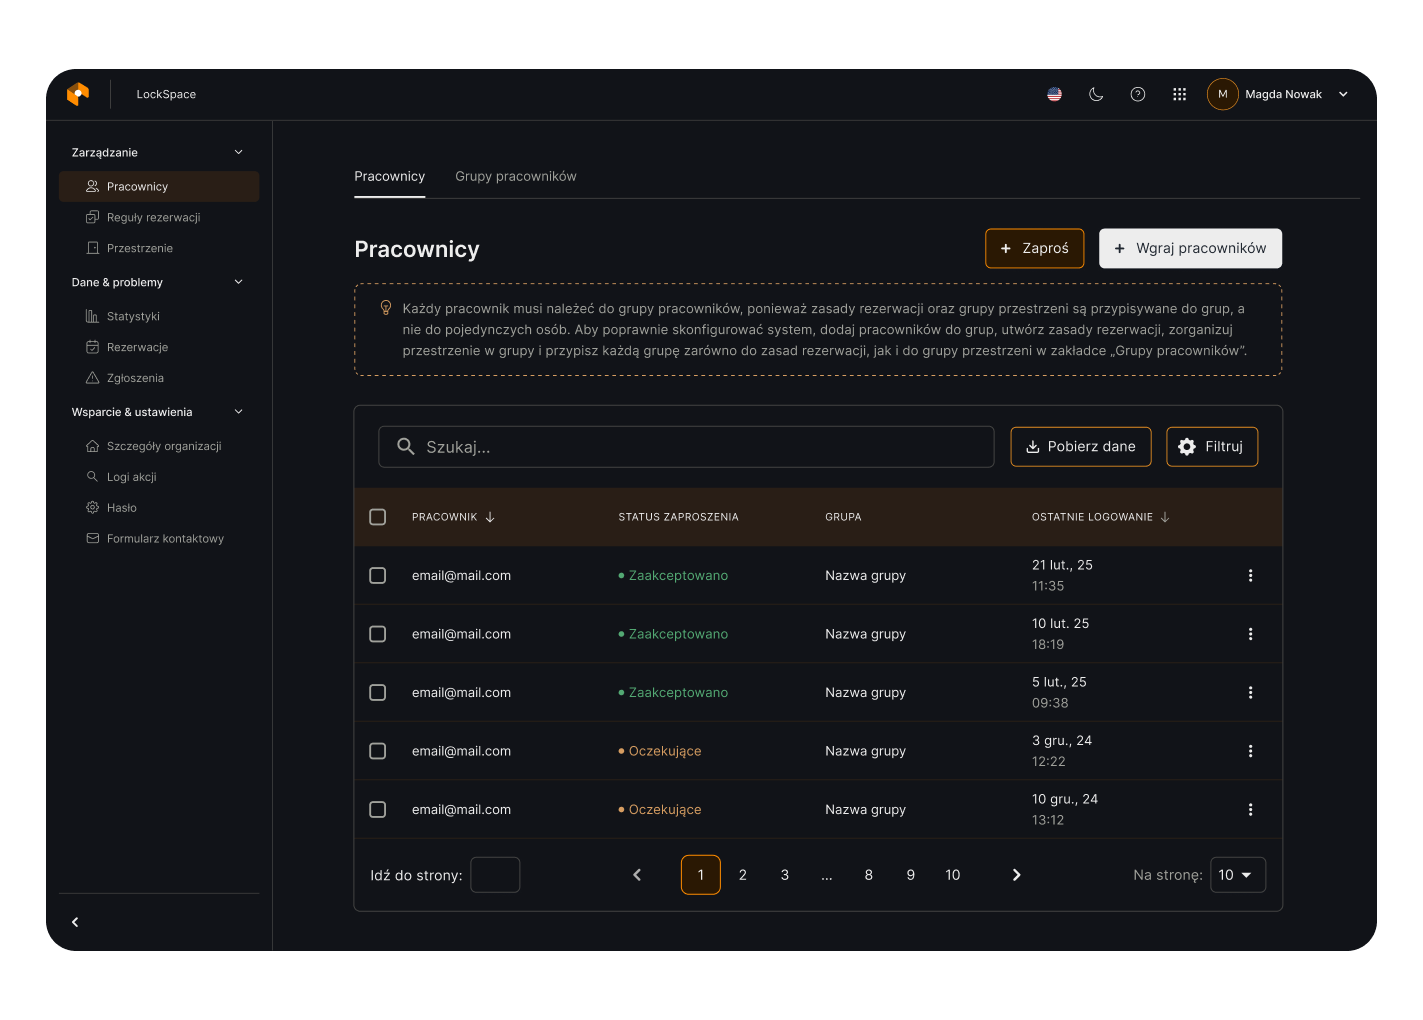Select the checkbox for the last Oczekujące row

tap(377, 810)
